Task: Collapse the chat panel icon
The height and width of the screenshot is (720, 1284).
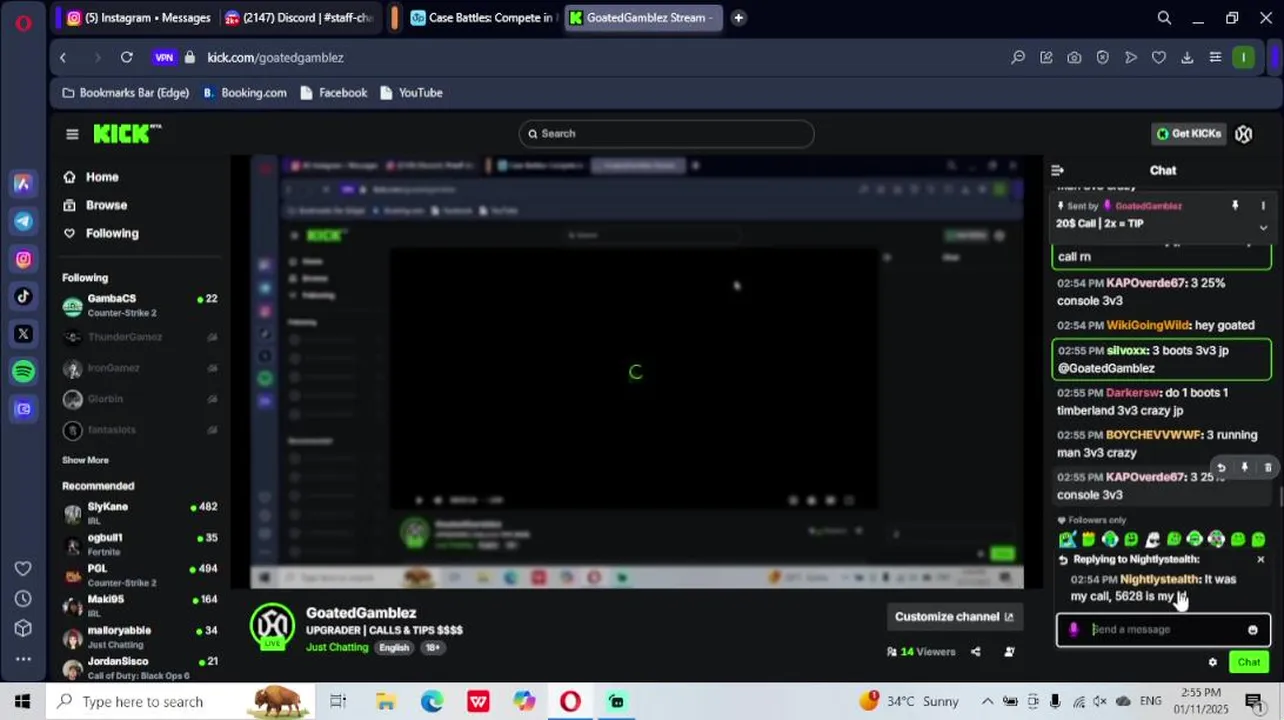Action: 1058,170
